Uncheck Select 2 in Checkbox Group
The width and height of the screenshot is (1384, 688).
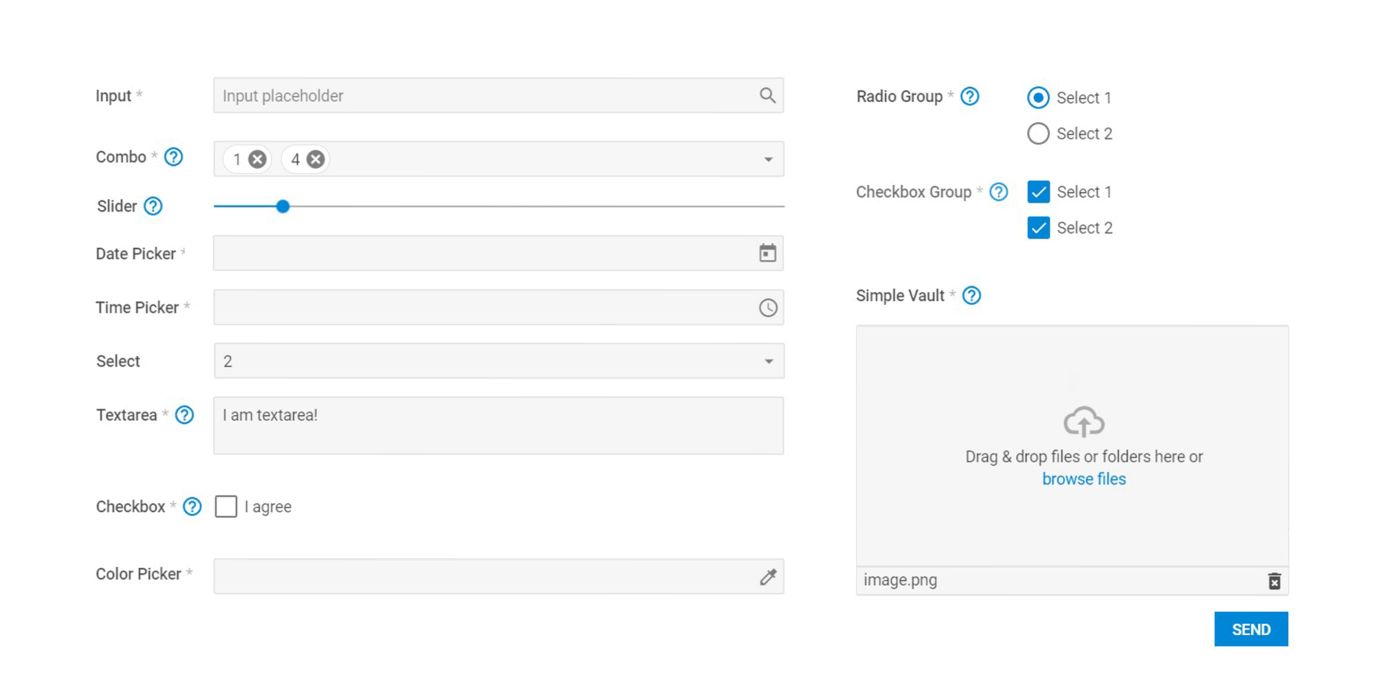[1038, 228]
